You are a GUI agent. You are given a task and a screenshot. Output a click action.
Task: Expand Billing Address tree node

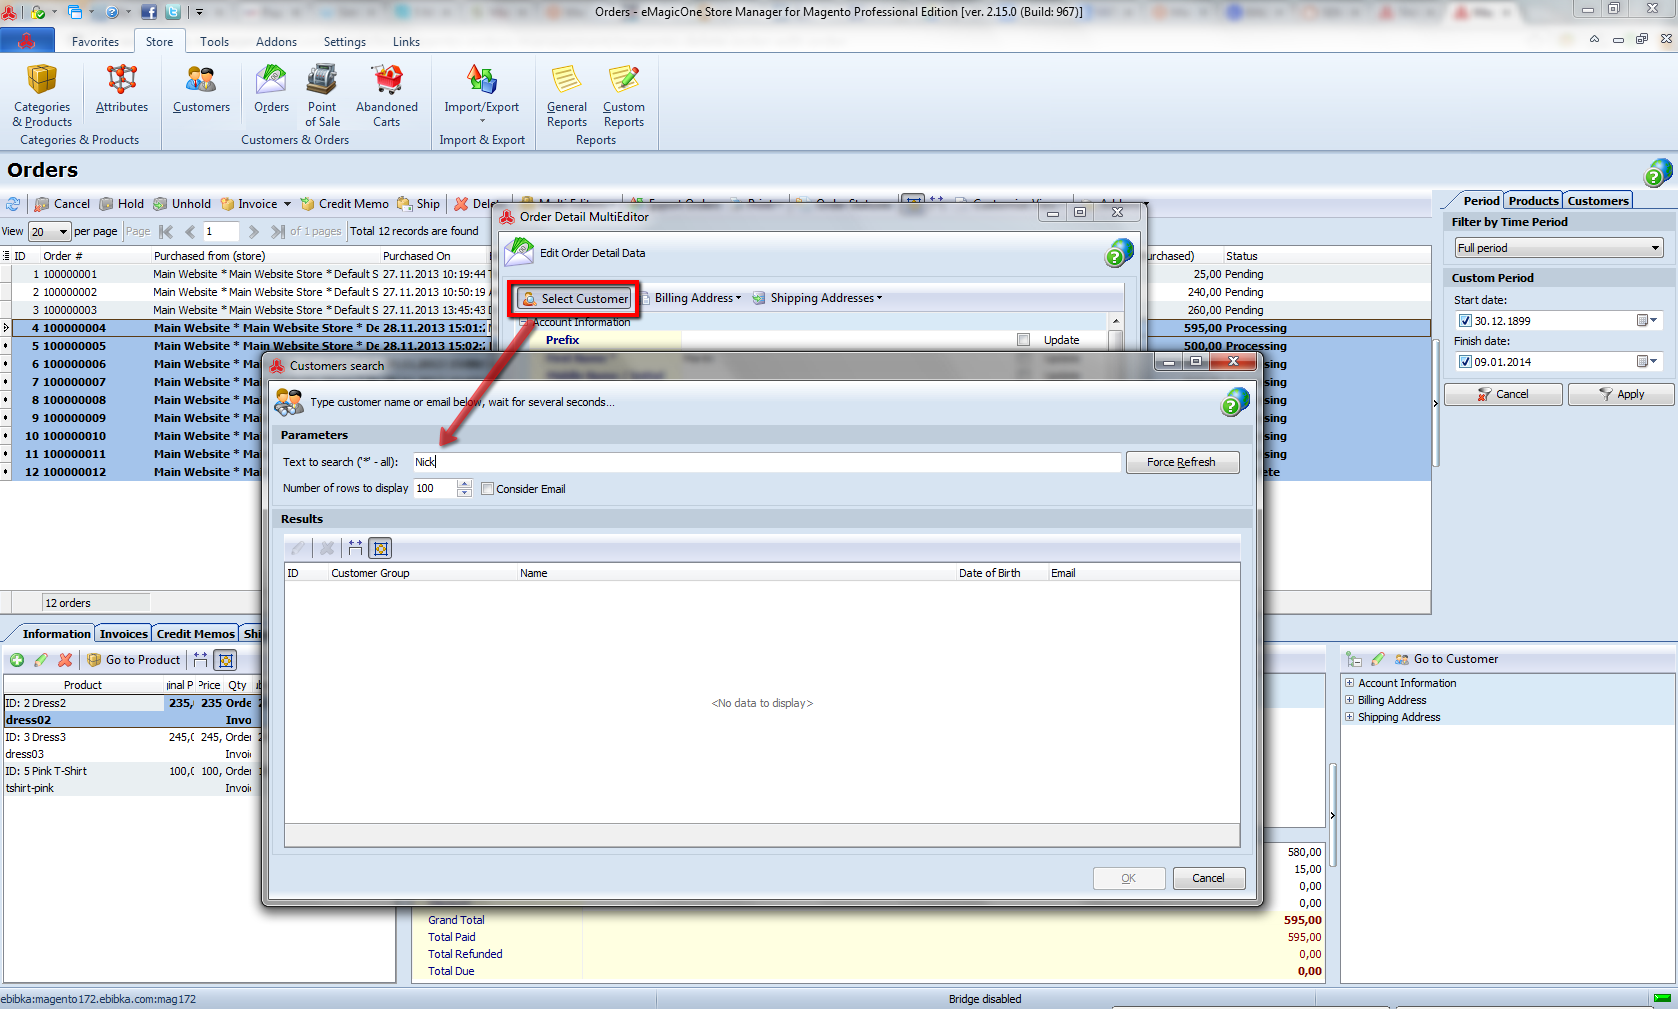click(1349, 700)
